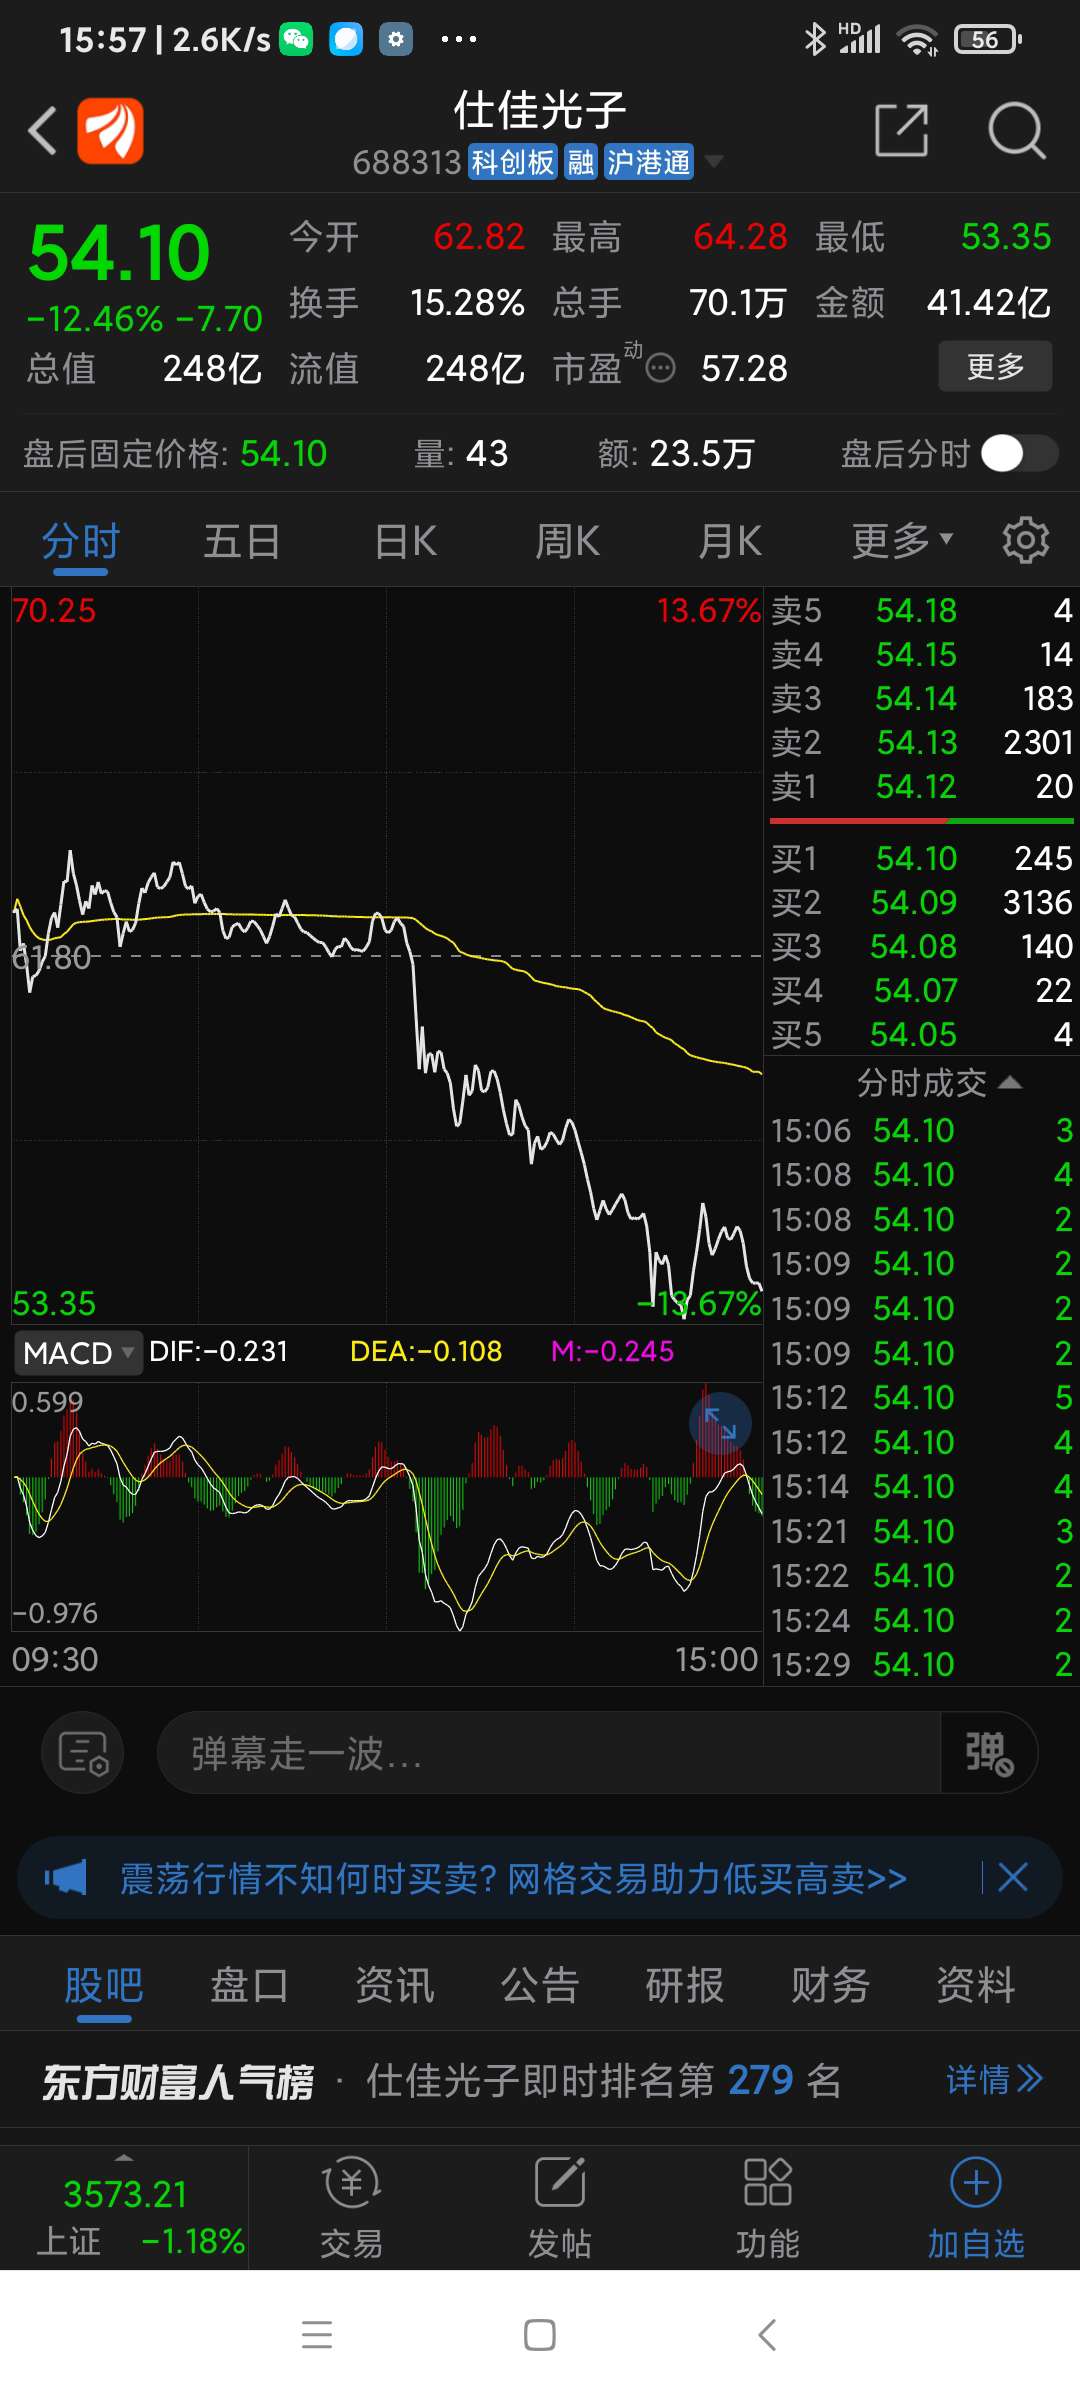Tap the MACD indicator chart area
Screen dimensions: 1080x2400
[387, 1506]
